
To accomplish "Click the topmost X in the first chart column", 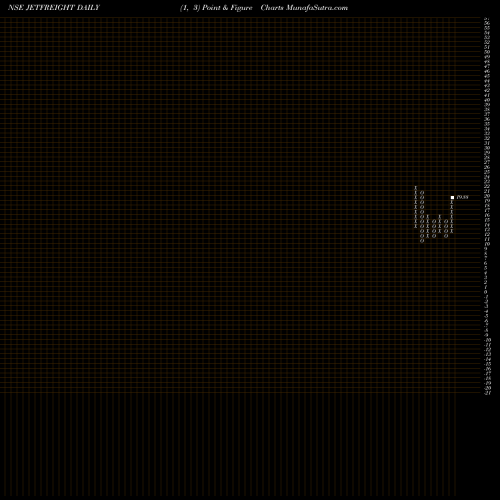I will pos(416,188).
